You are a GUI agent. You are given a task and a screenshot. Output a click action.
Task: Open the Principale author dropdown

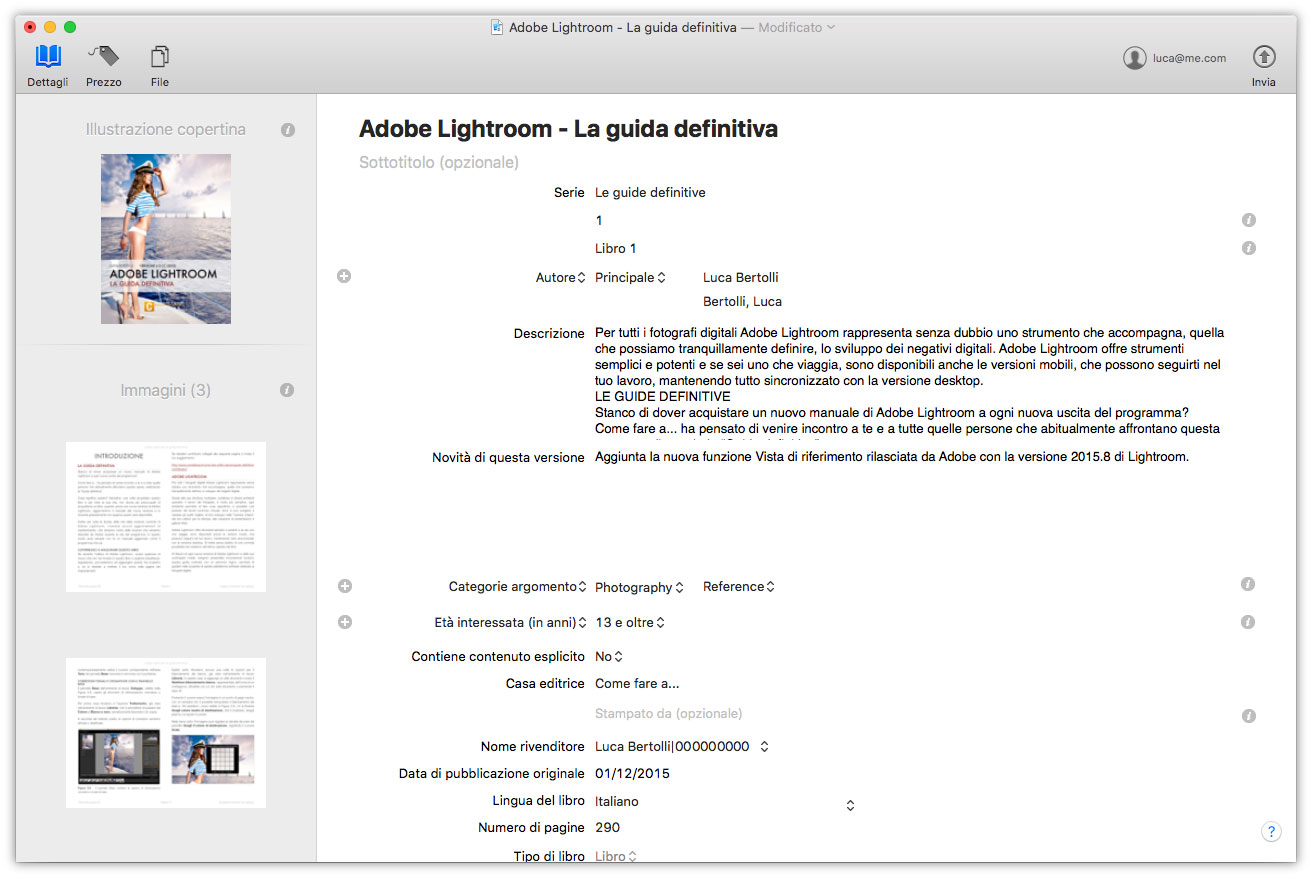click(x=630, y=278)
